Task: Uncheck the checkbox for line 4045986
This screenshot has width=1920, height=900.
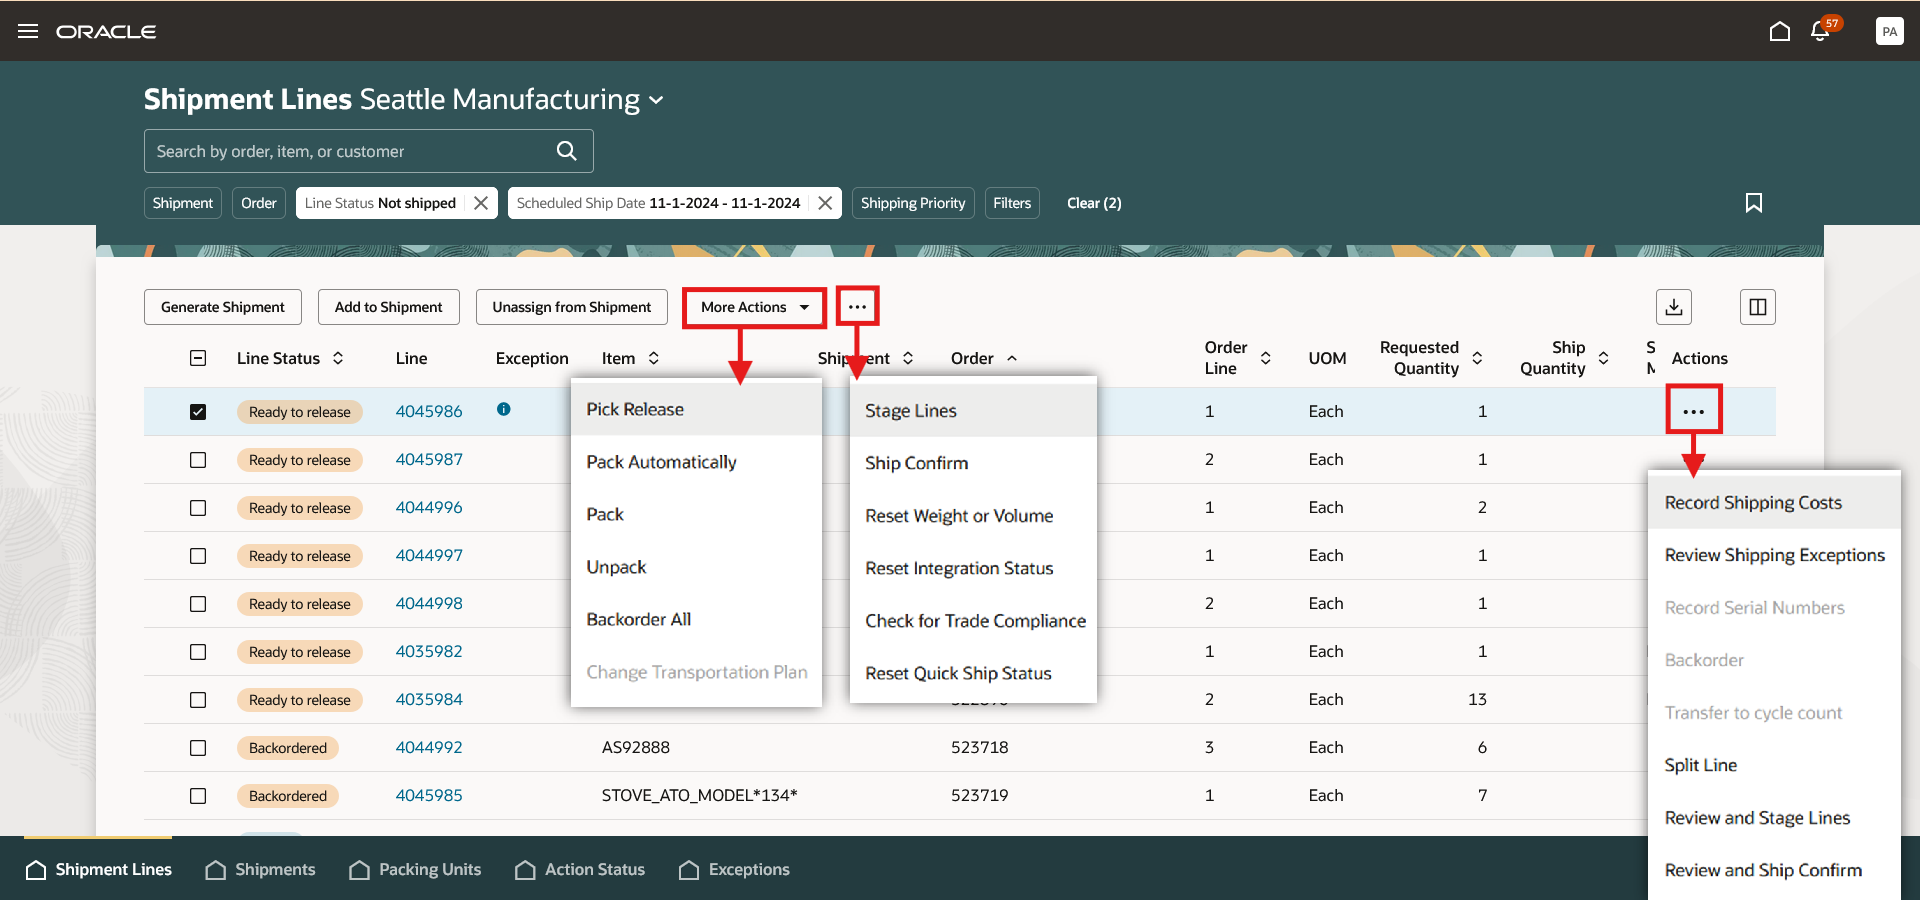Action: pyautogui.click(x=198, y=412)
